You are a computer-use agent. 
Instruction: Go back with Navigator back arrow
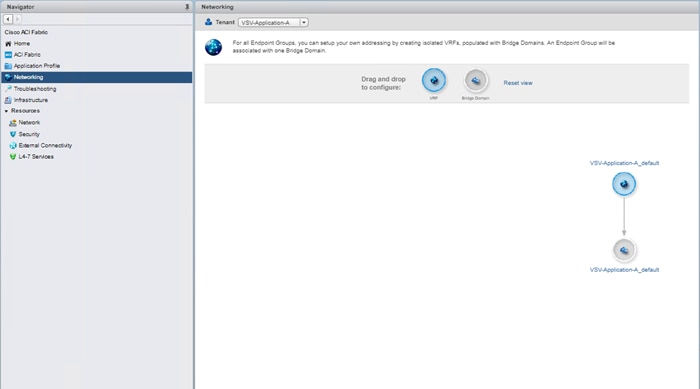(8, 19)
